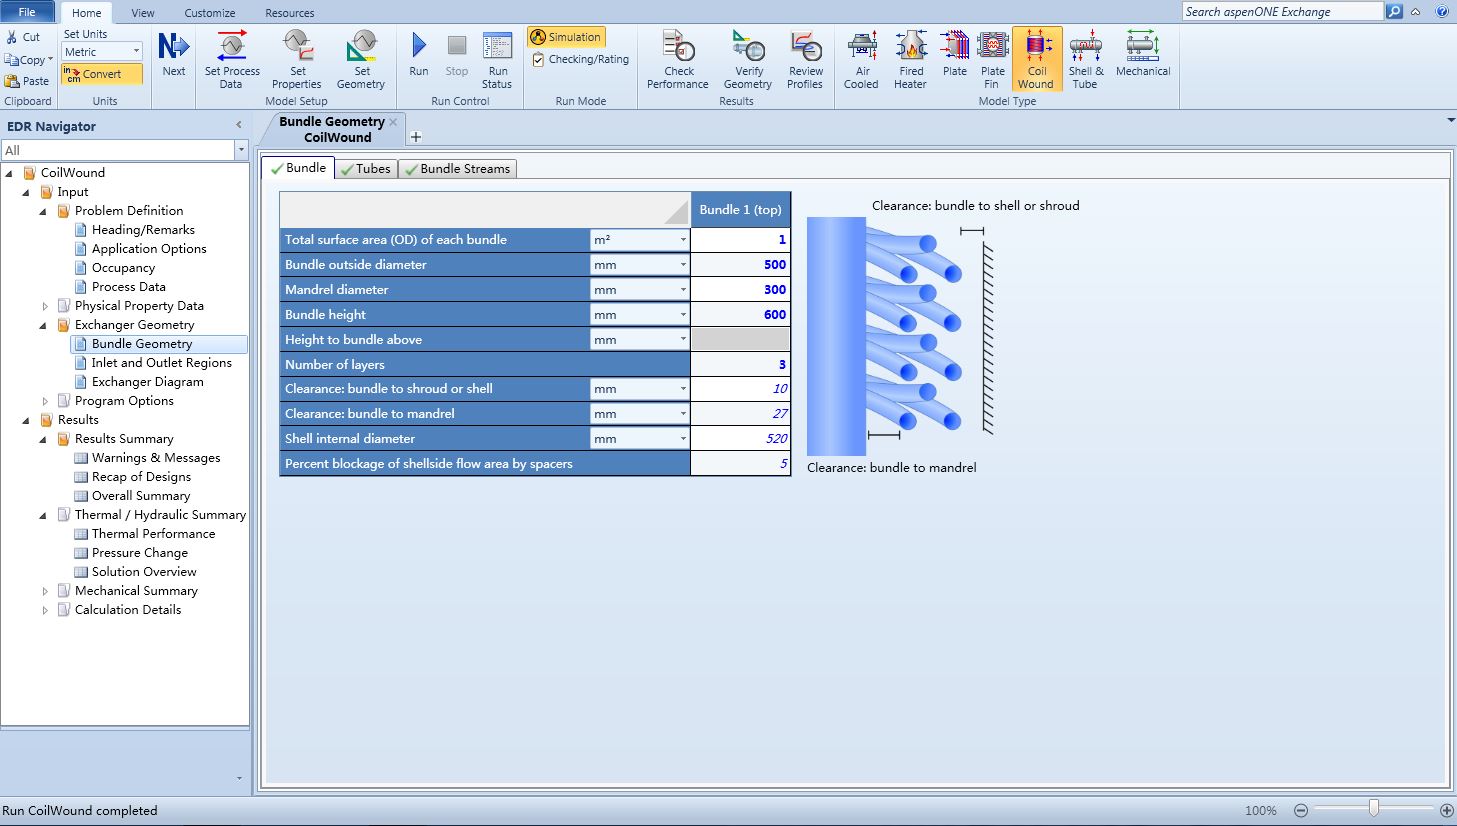Click the aspenONE Exchange search field
This screenshot has height=826, width=1457.
click(x=1282, y=12)
